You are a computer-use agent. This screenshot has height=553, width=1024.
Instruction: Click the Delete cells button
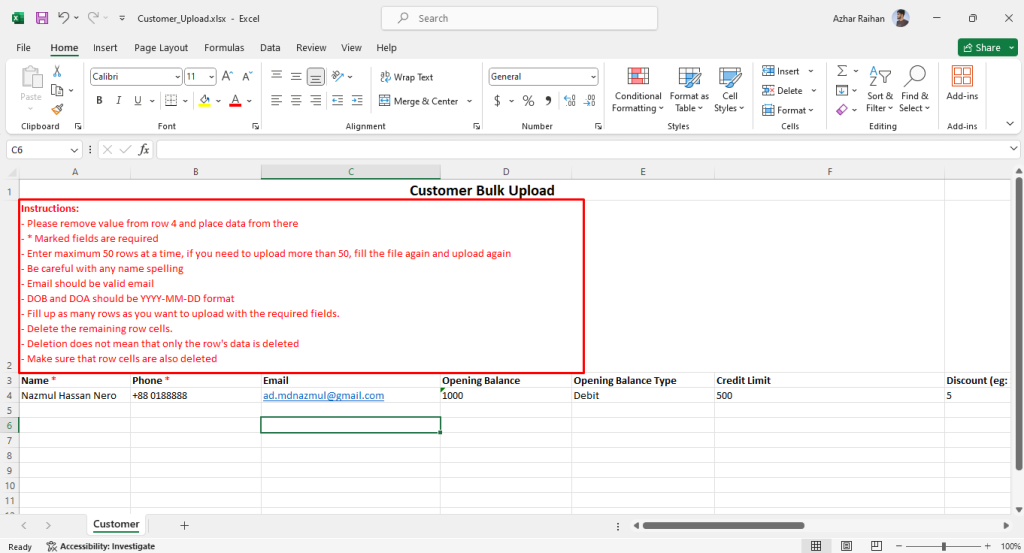pos(782,91)
